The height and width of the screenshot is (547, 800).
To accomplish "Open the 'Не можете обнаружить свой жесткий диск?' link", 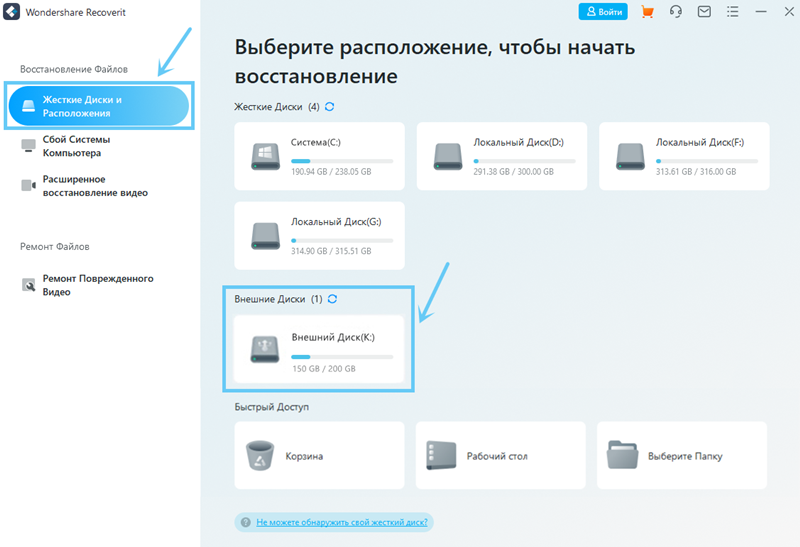I will click(x=342, y=522).
